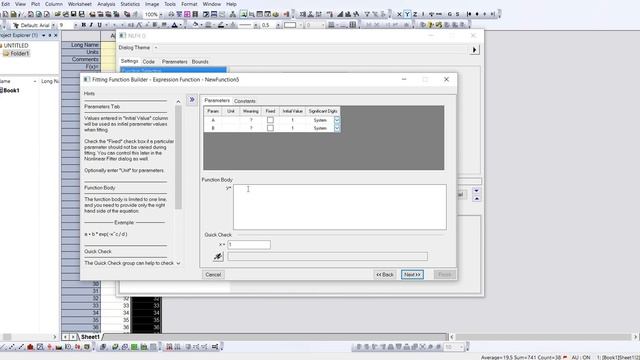Click the red-roofed icon in bottom plot toolbar
Screen dimensions: 640x360
pyautogui.click(x=30, y=347)
